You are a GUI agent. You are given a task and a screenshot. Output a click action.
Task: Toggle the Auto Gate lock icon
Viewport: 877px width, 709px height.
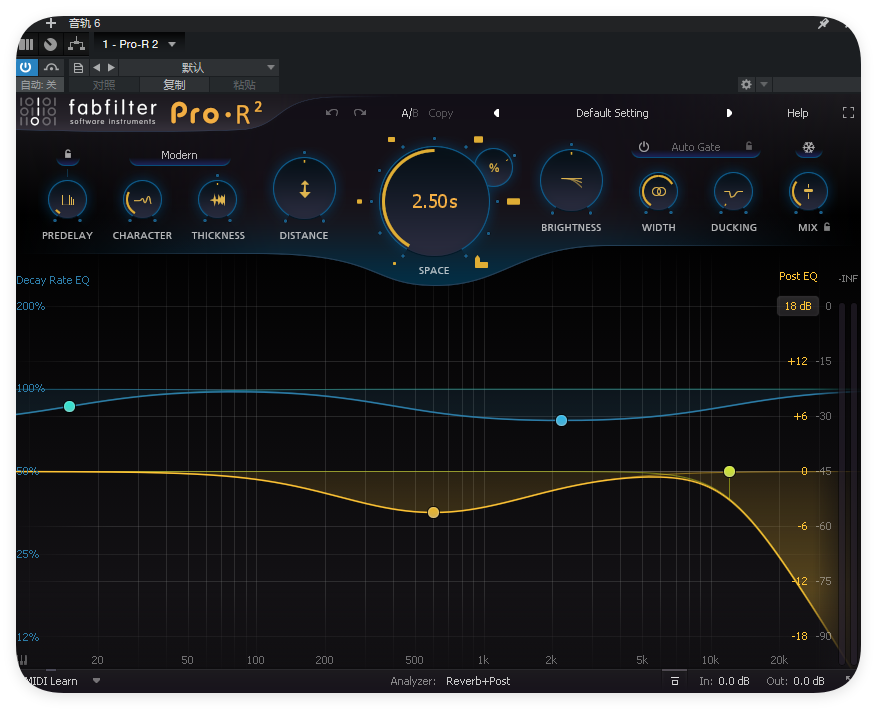[x=749, y=146]
